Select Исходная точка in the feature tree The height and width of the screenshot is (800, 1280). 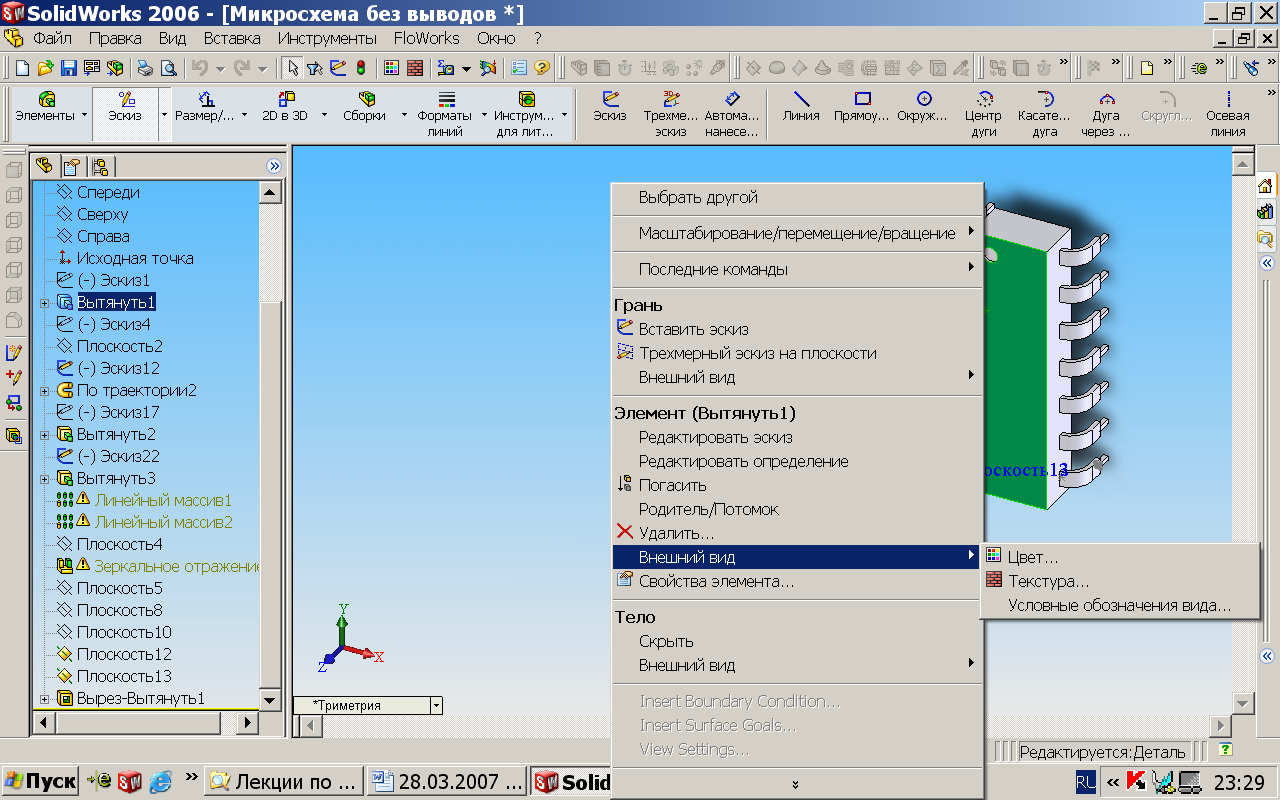tap(135, 258)
